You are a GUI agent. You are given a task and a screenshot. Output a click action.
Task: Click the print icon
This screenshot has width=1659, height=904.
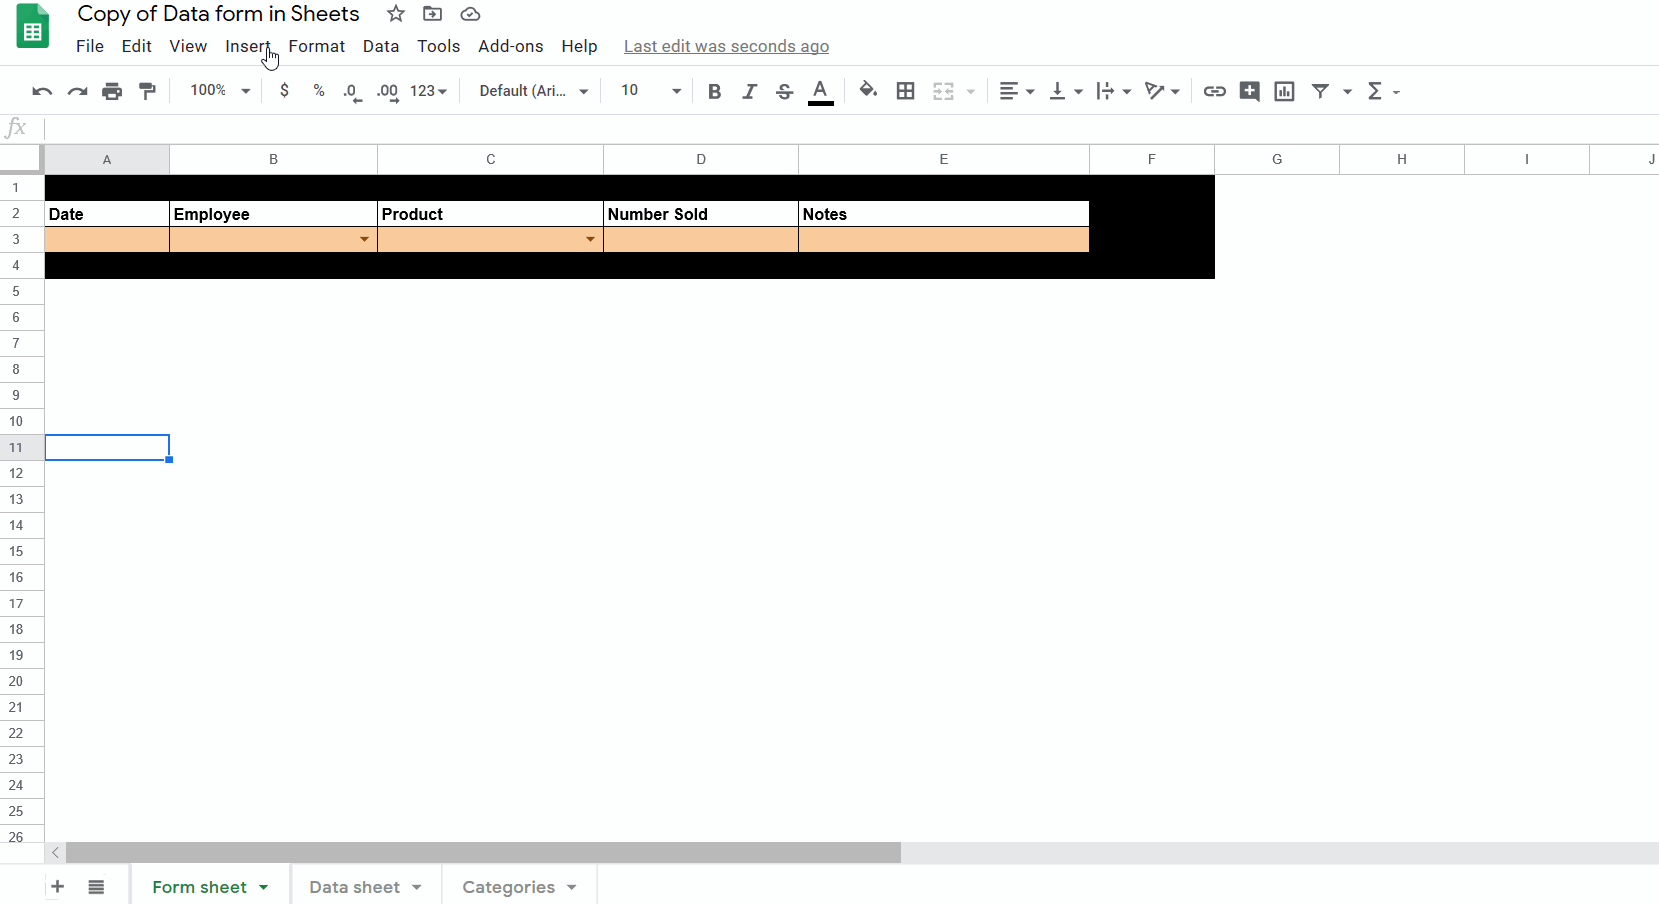point(112,91)
